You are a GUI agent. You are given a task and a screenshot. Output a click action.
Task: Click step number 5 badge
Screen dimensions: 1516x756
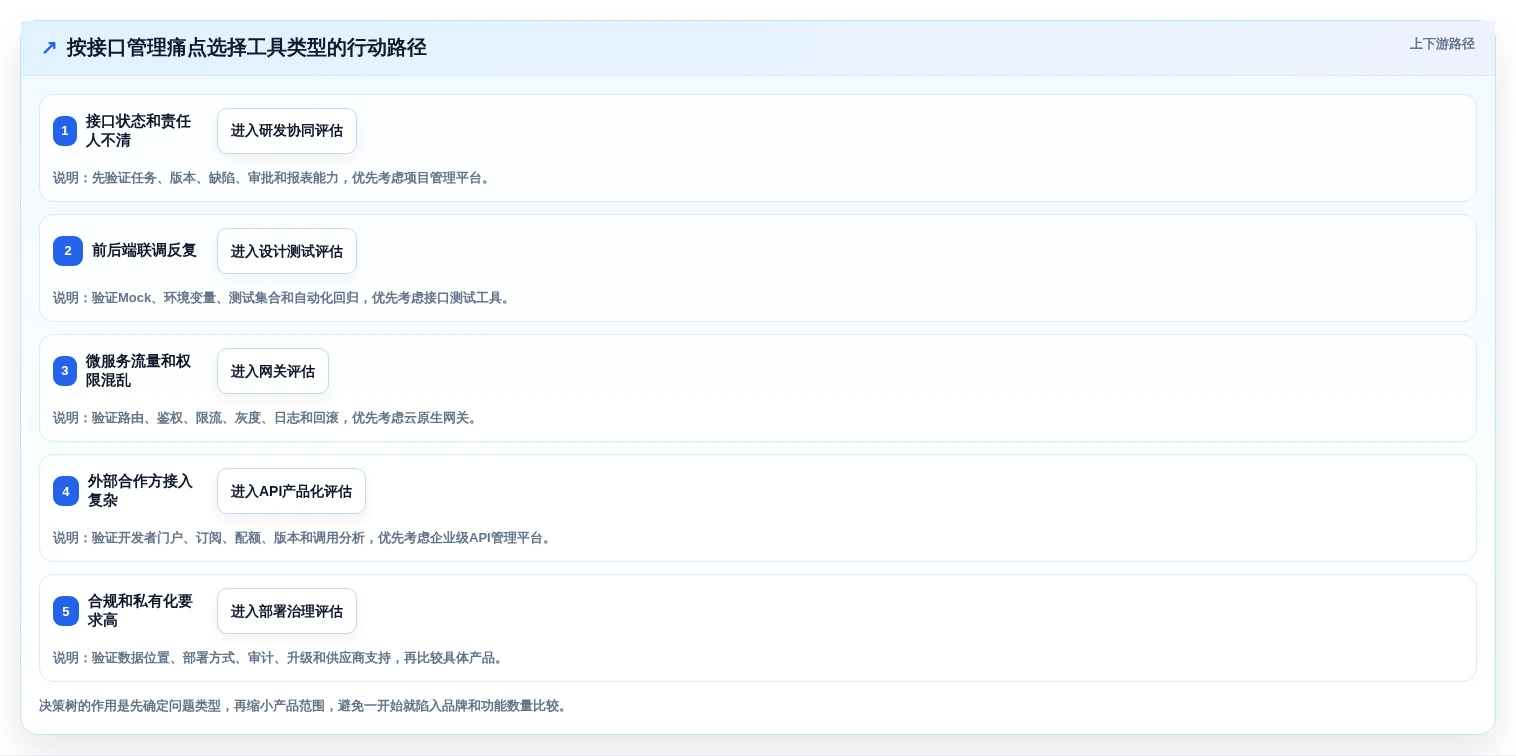tap(66, 611)
